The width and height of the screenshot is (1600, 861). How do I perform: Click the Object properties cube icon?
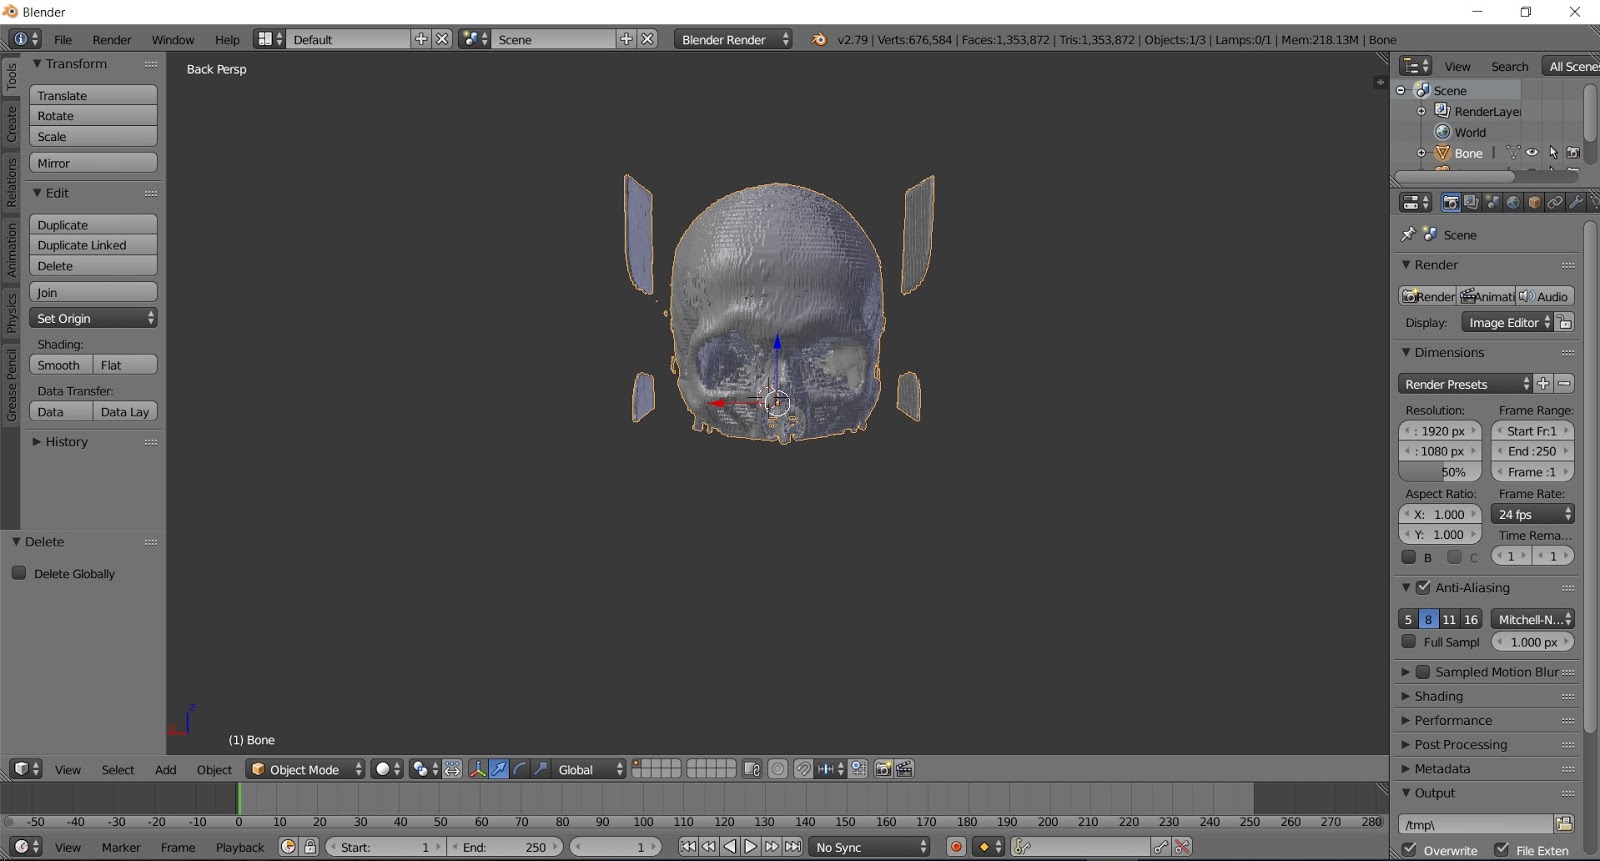pyautogui.click(x=1534, y=203)
